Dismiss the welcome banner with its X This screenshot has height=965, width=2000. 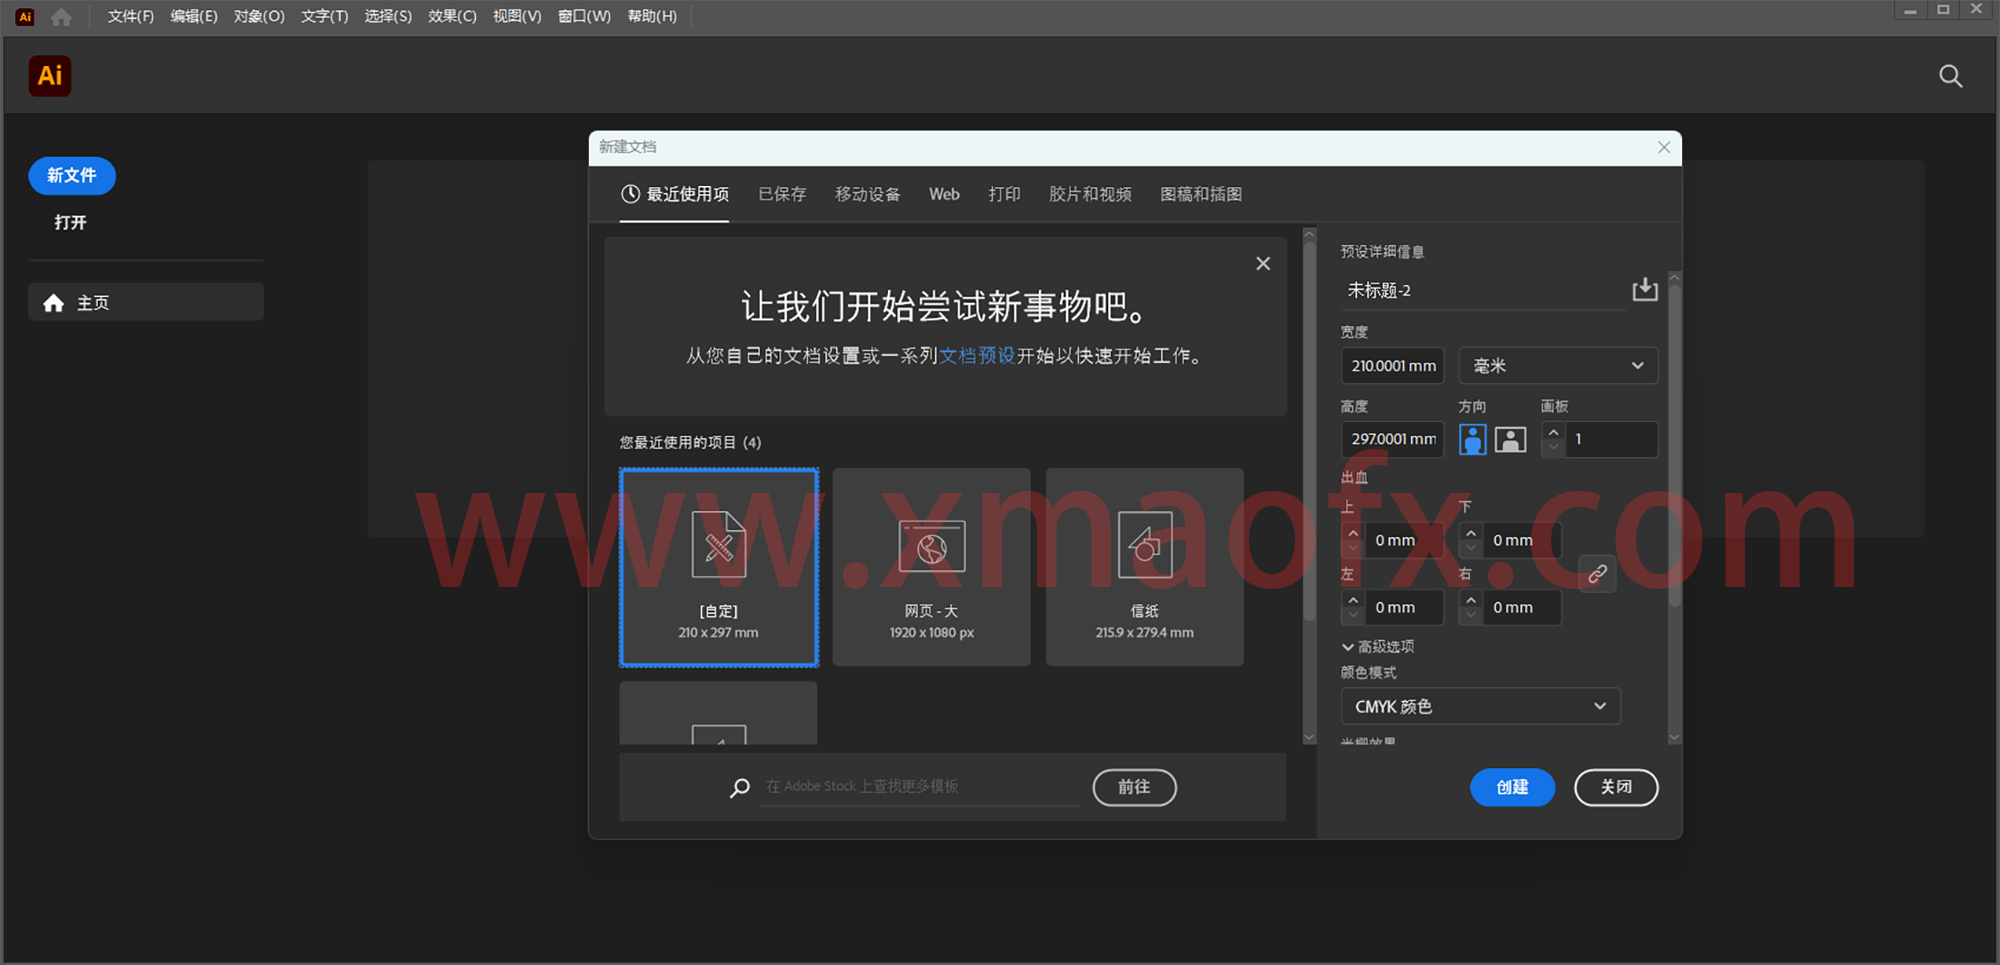click(1263, 263)
